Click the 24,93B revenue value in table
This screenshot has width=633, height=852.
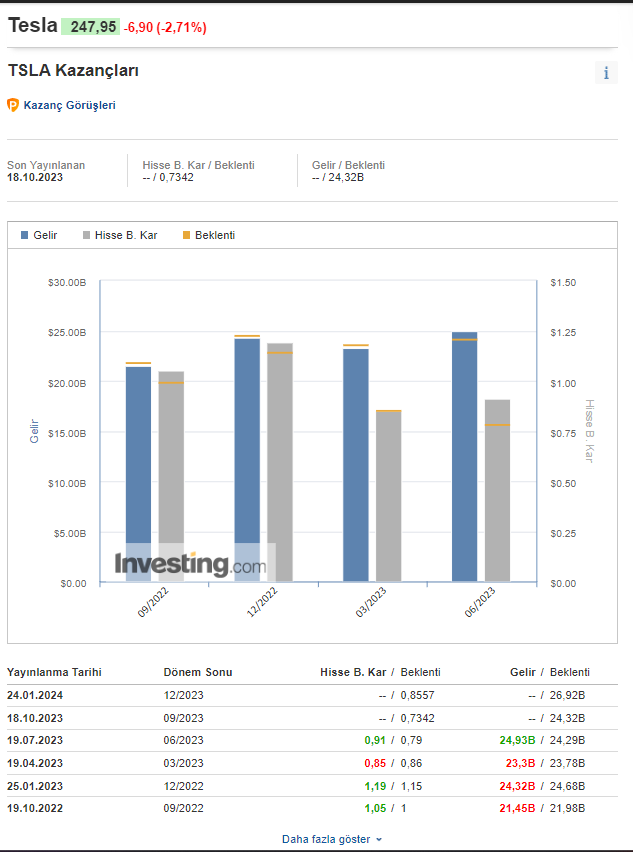(516, 740)
